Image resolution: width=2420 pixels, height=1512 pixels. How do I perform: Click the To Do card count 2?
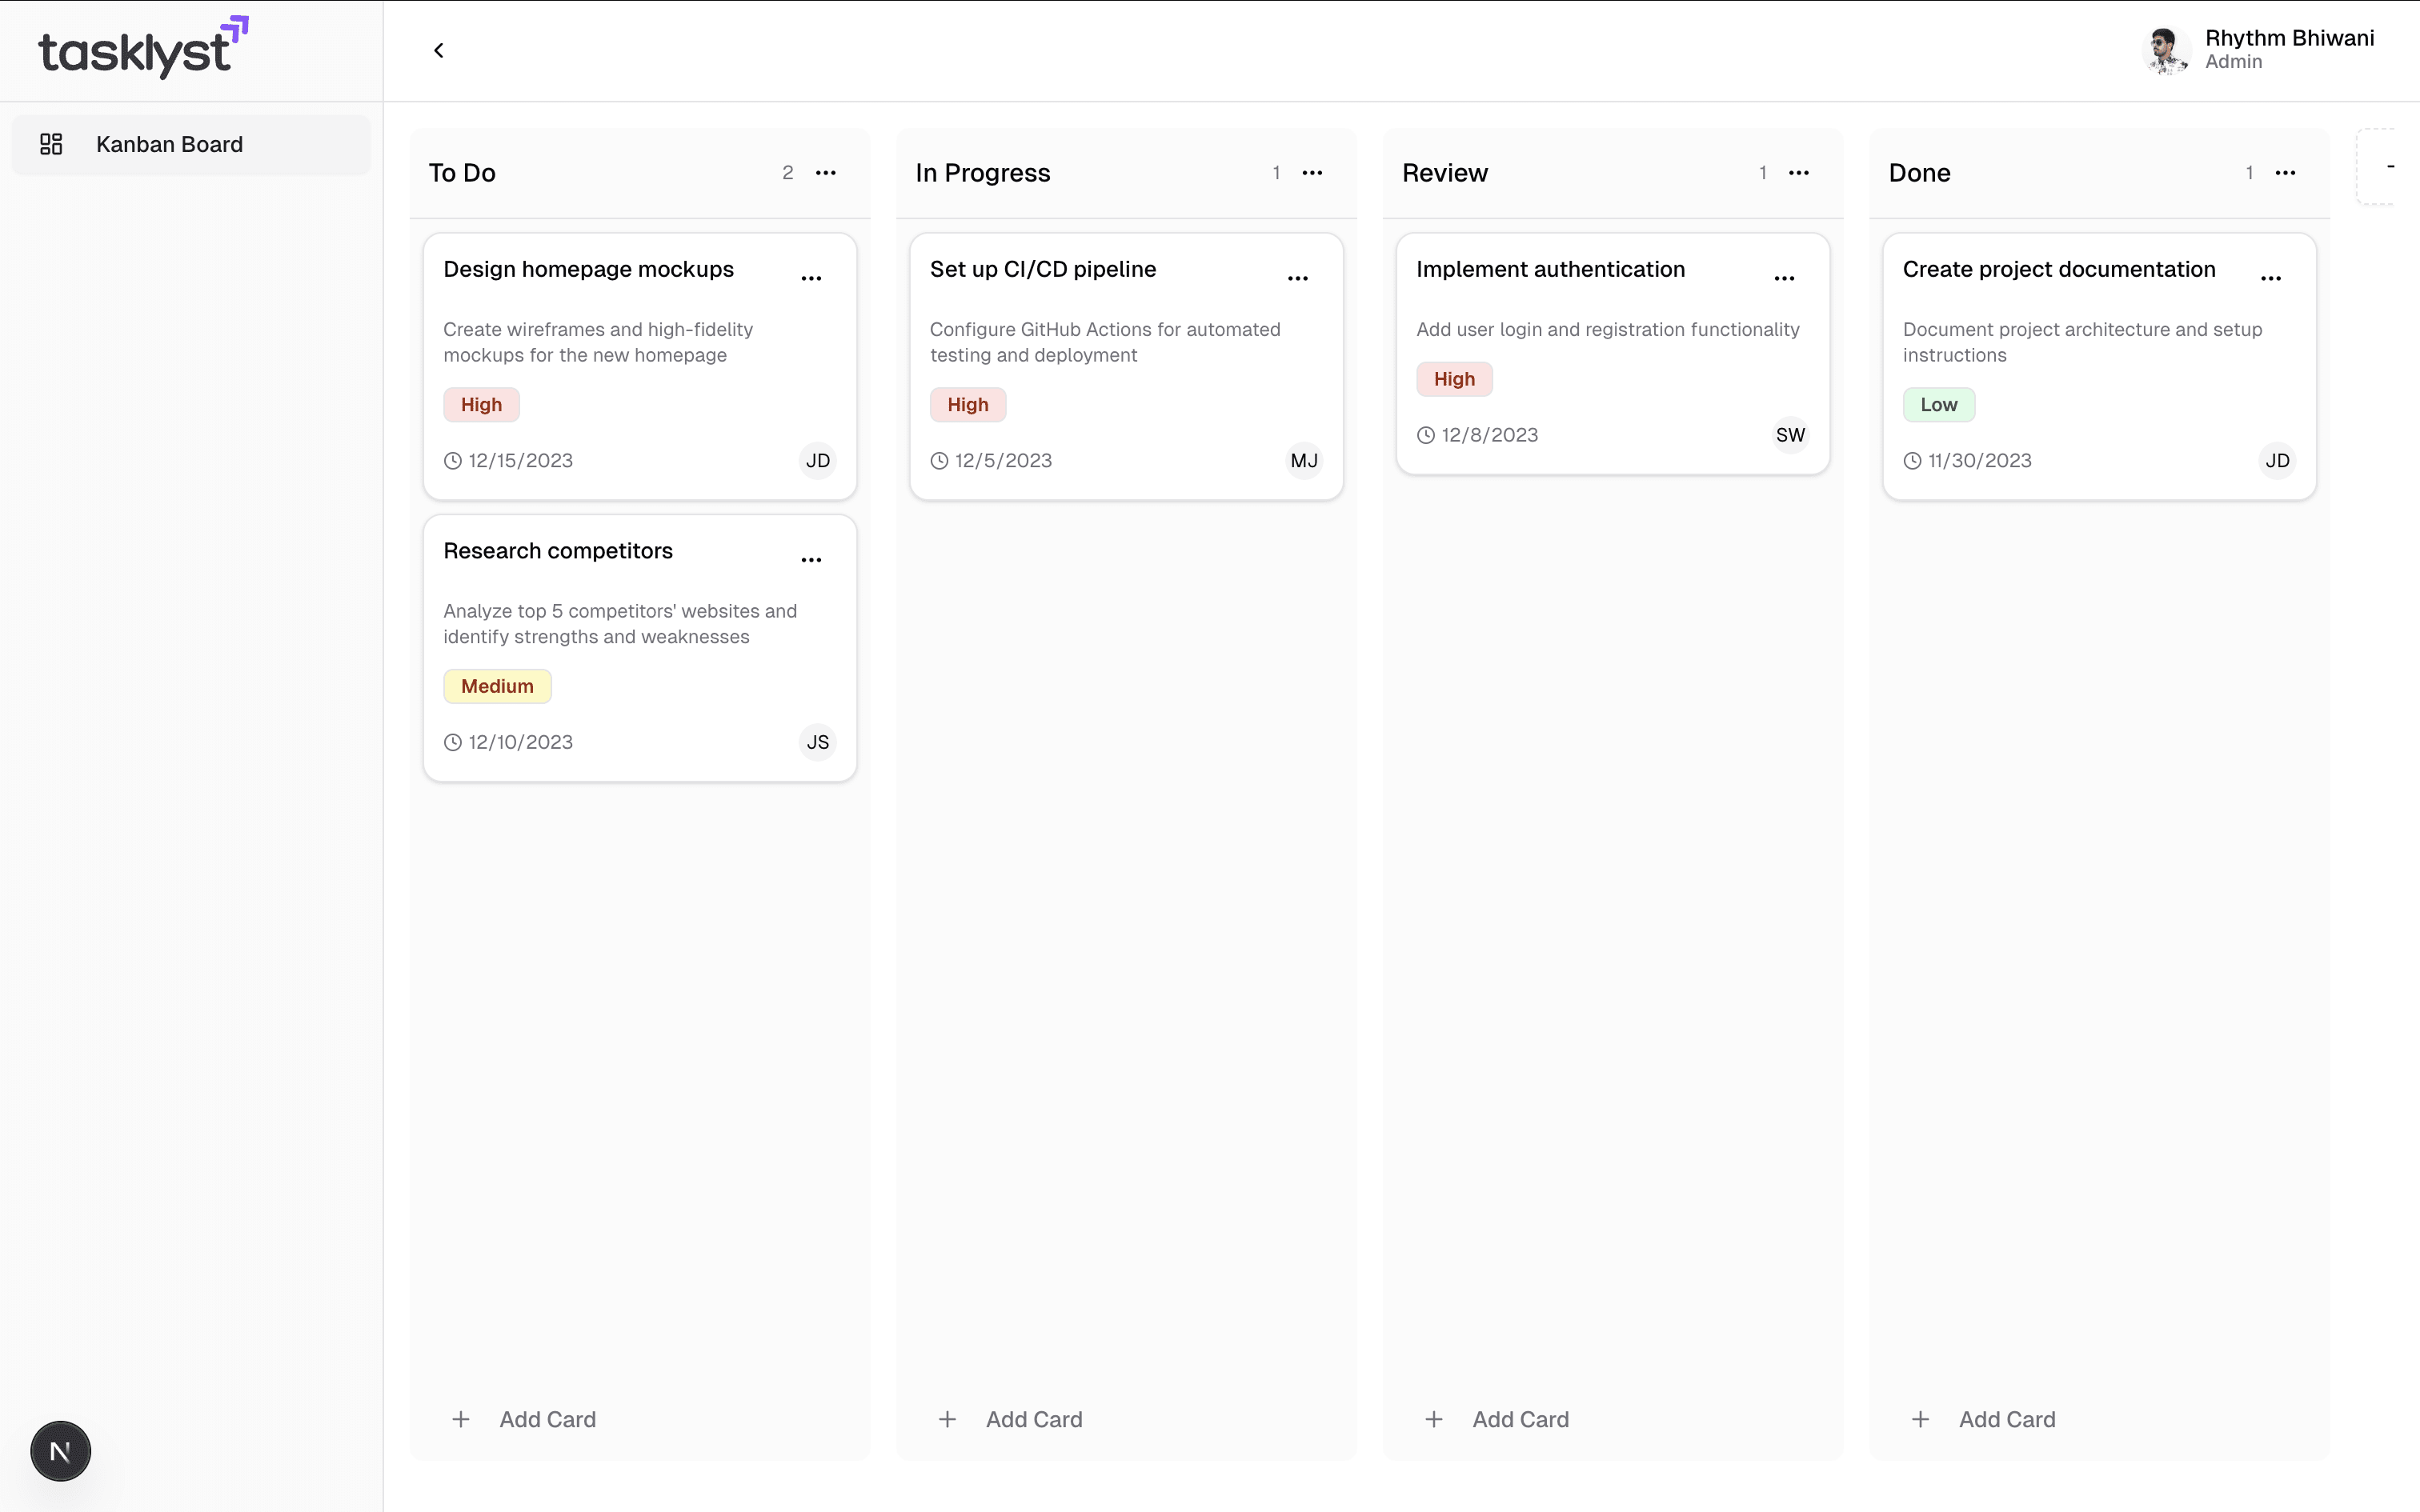[x=788, y=173]
